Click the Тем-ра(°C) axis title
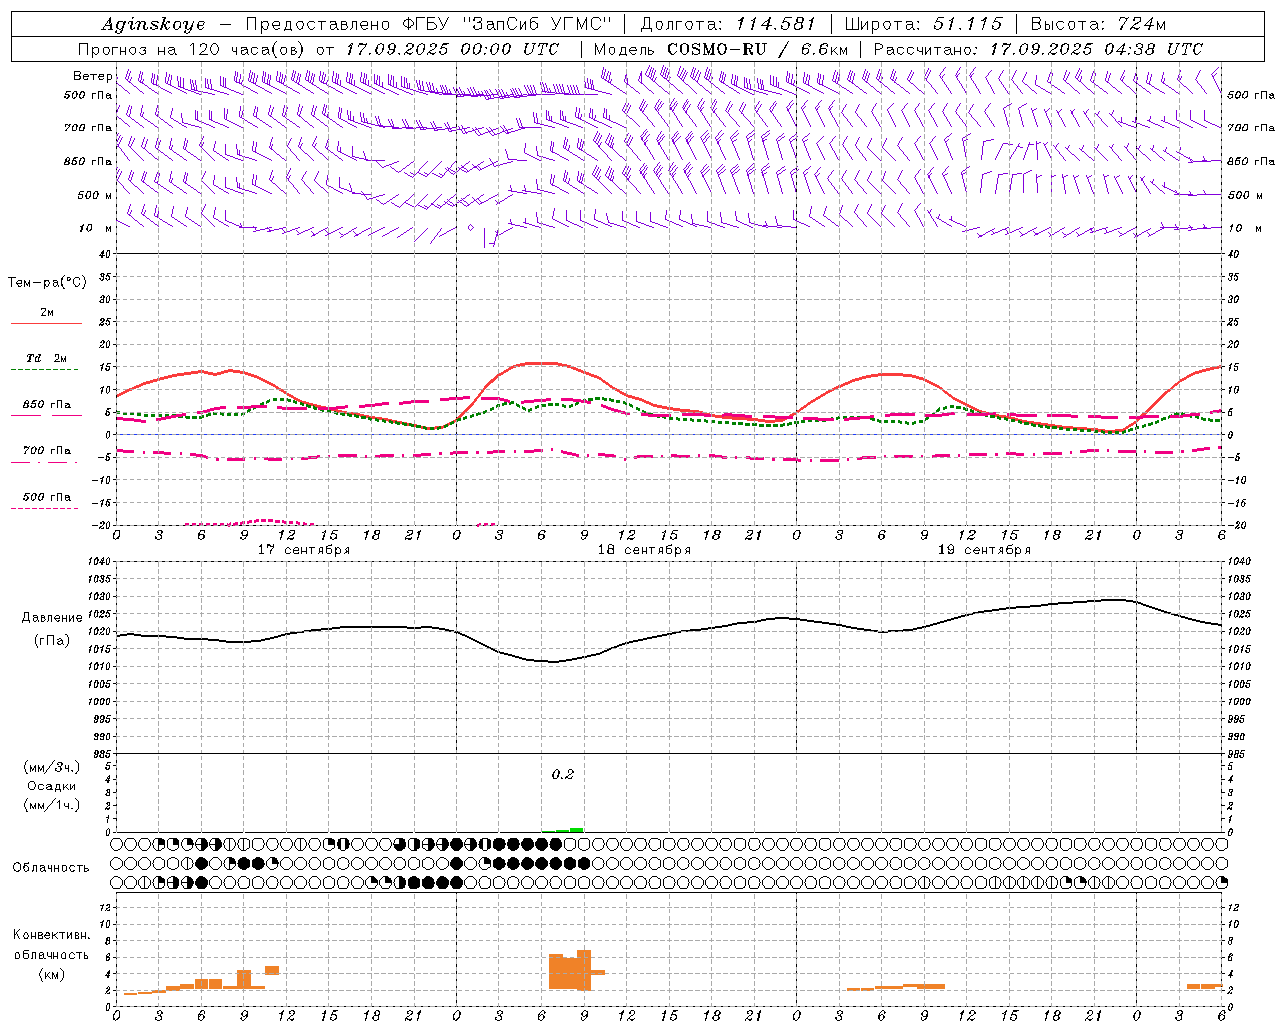1280x1024 pixels. coord(47,283)
